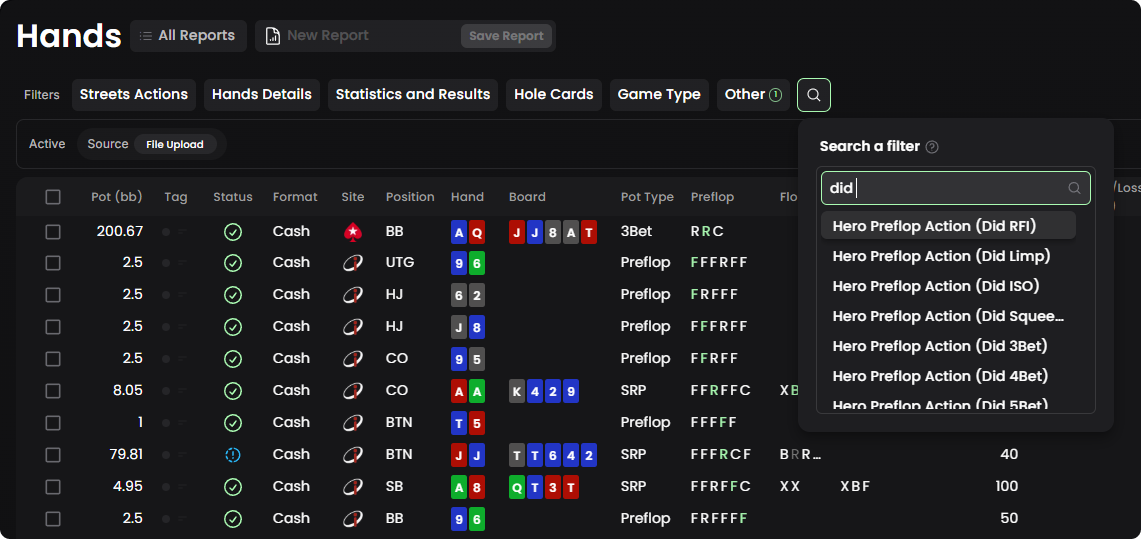Select Hero Preflop Action (Did 3Bet) option
Image resolution: width=1141 pixels, height=539 pixels.
(x=939, y=346)
